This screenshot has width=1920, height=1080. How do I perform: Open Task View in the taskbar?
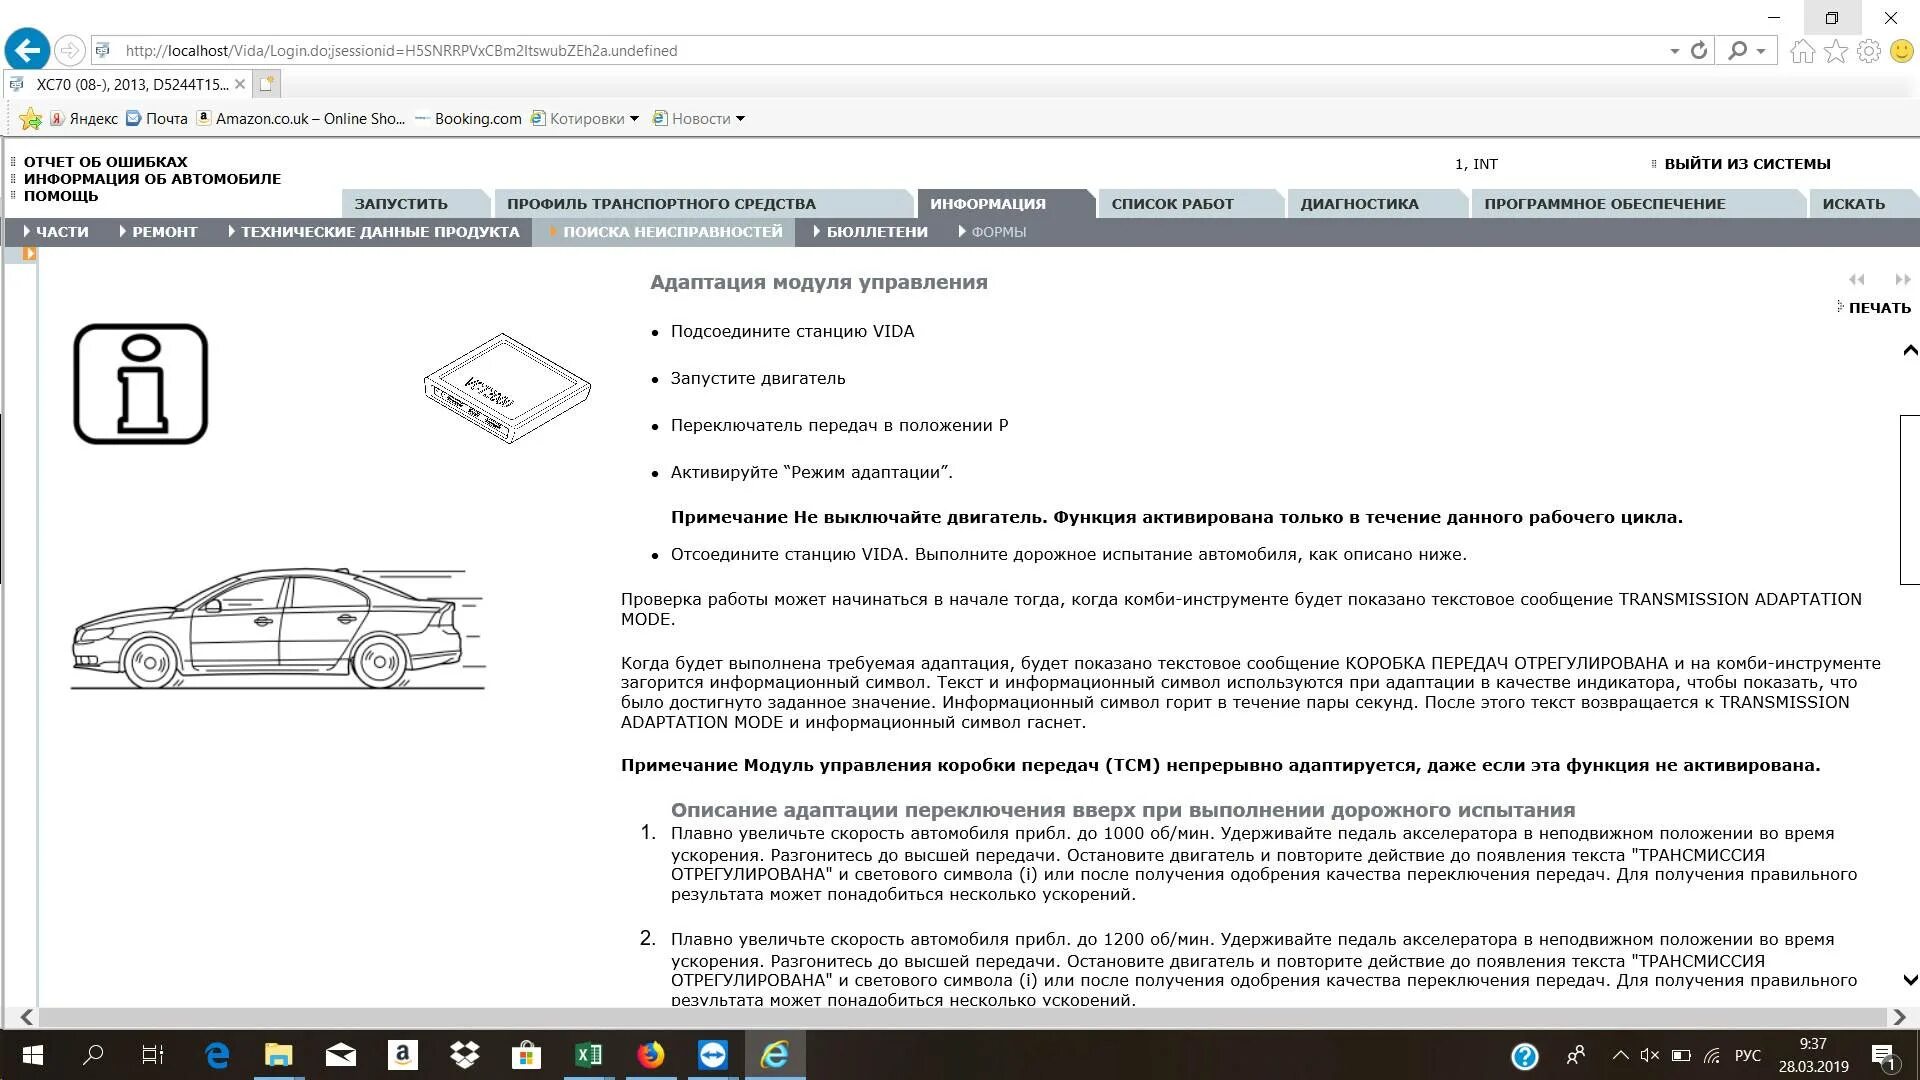153,1055
